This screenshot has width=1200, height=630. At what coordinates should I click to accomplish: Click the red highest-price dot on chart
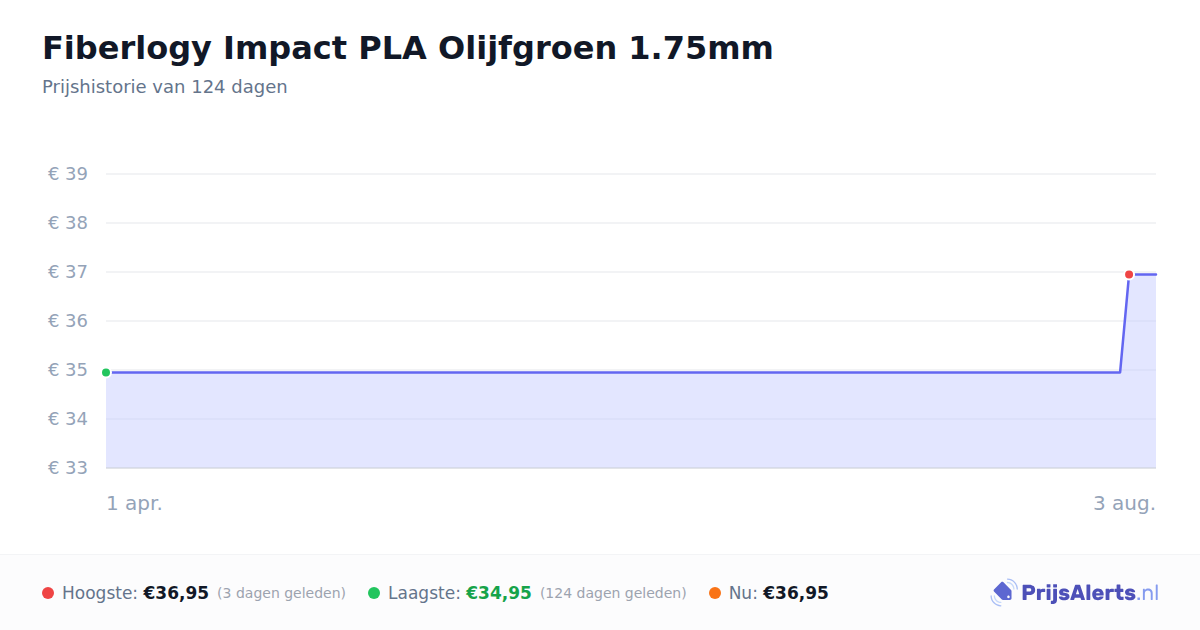click(1129, 274)
